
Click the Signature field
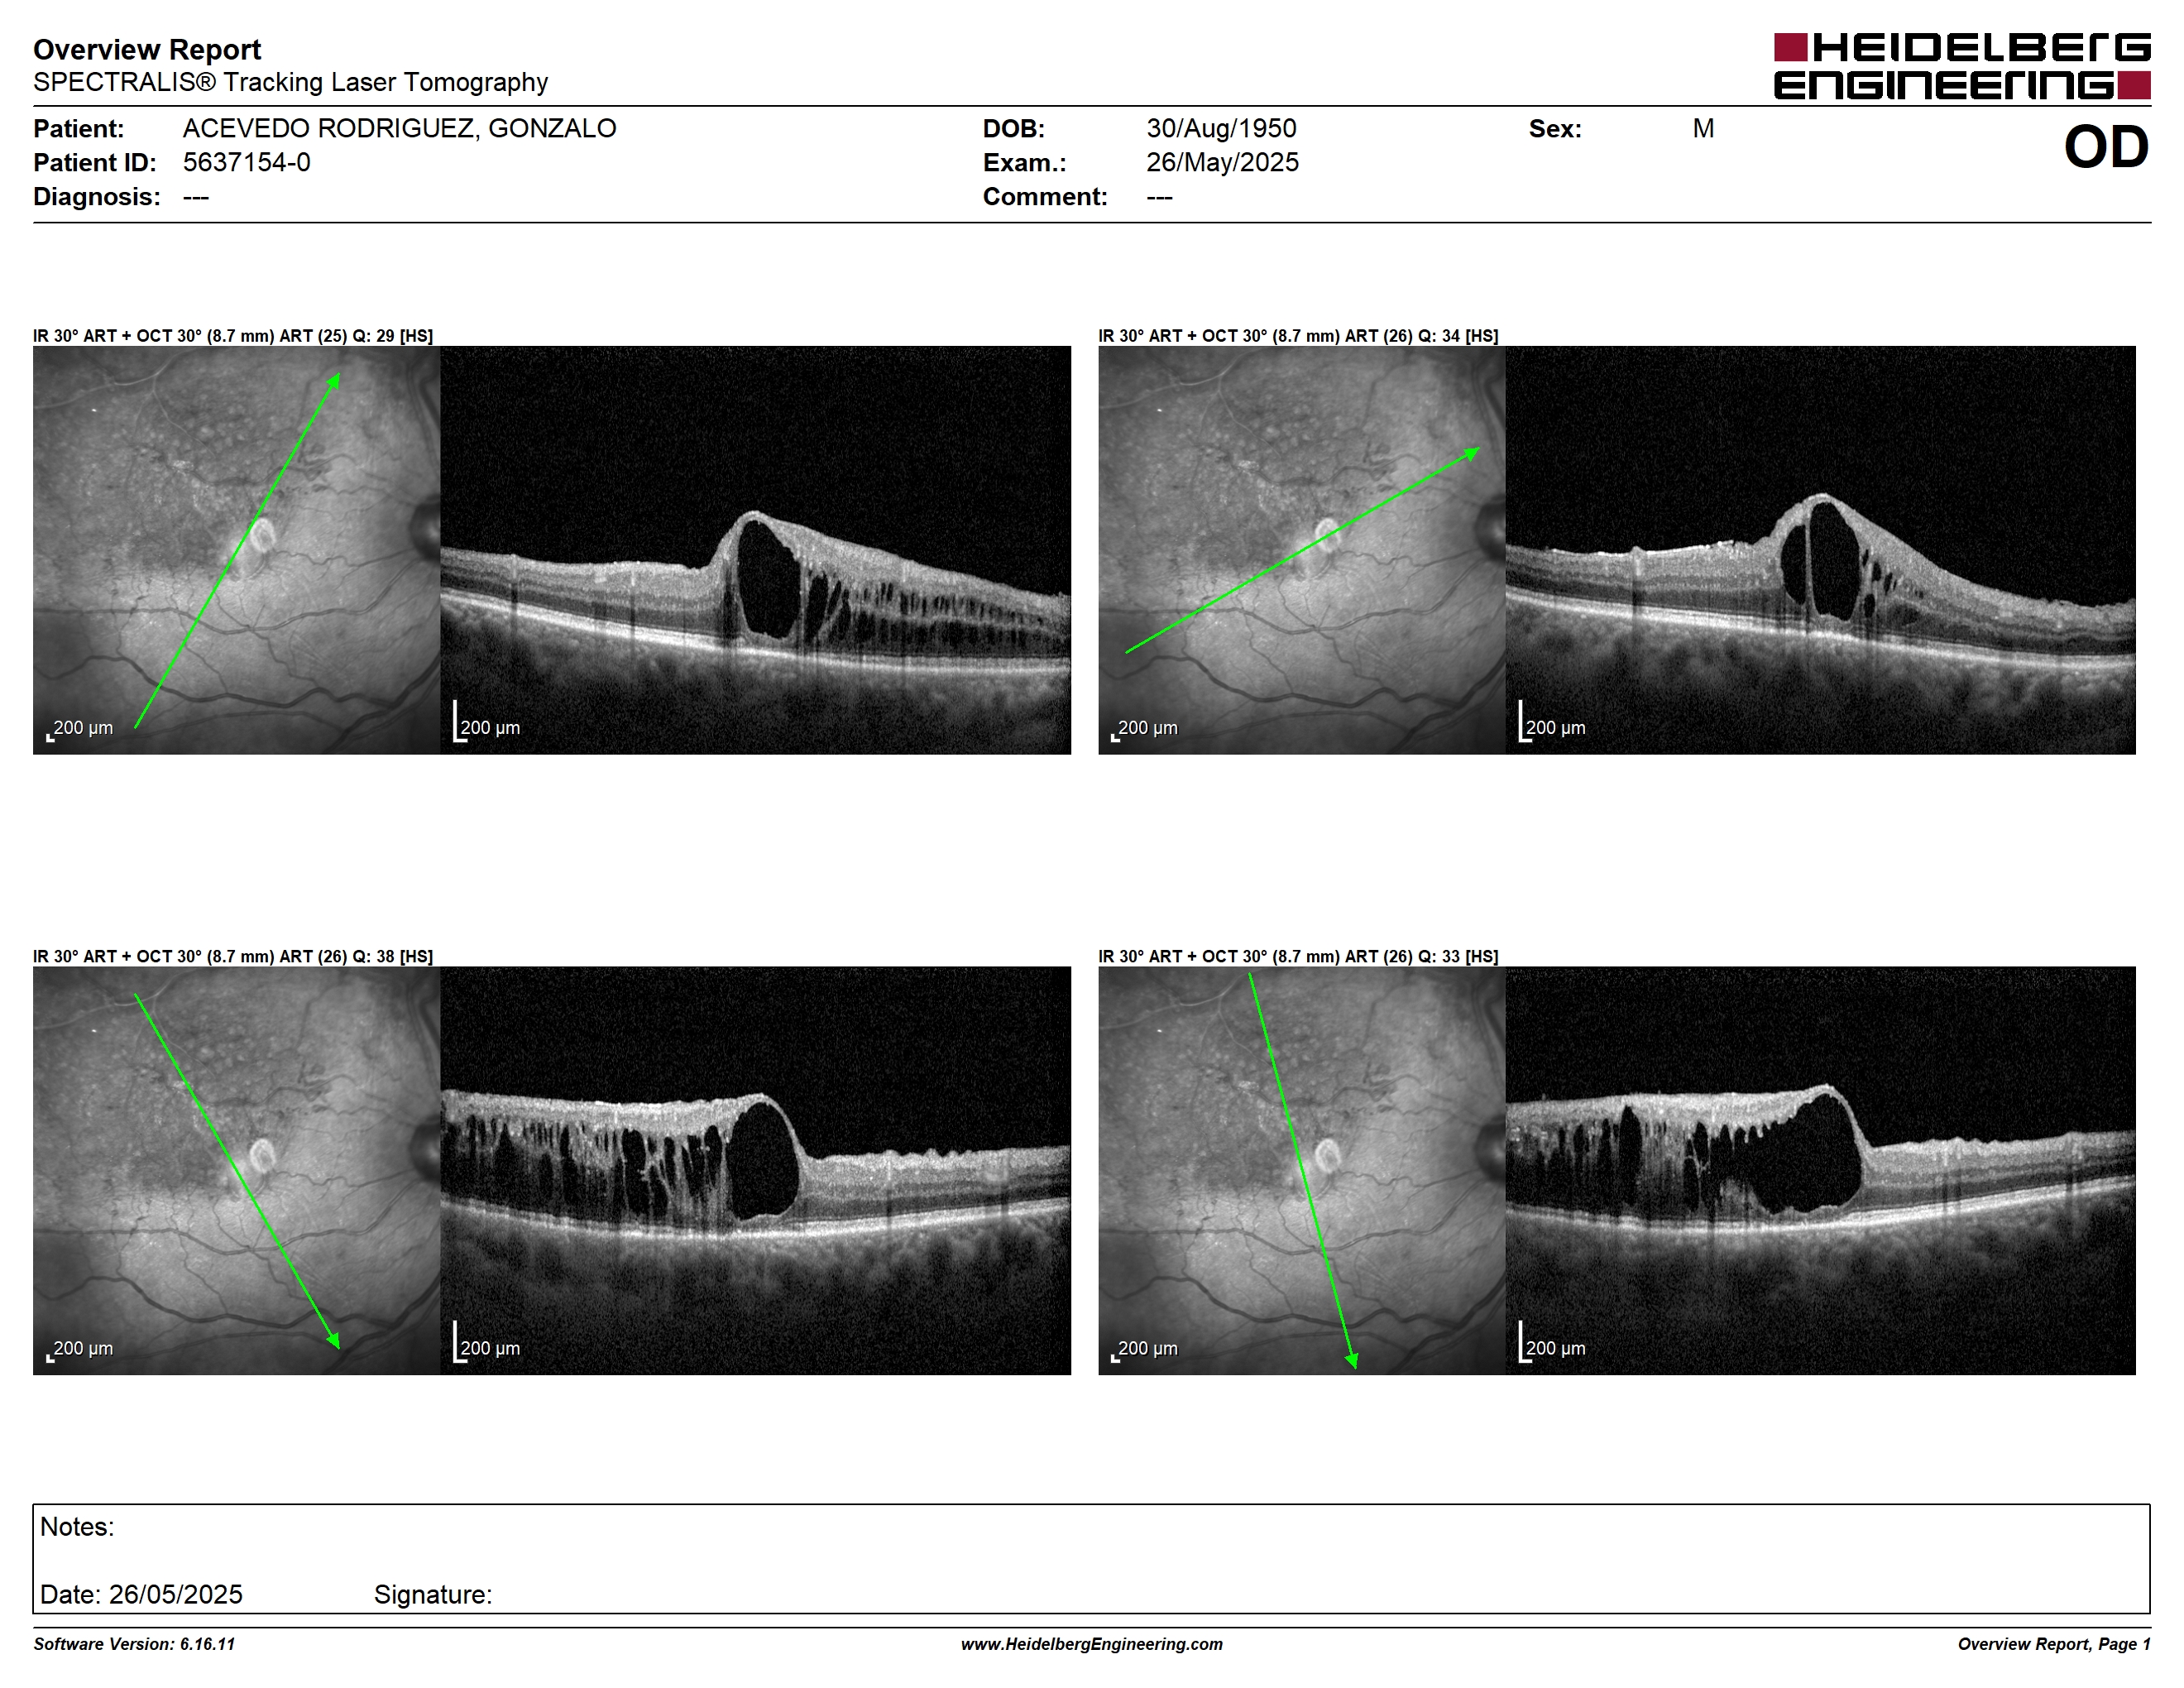(x=433, y=1594)
